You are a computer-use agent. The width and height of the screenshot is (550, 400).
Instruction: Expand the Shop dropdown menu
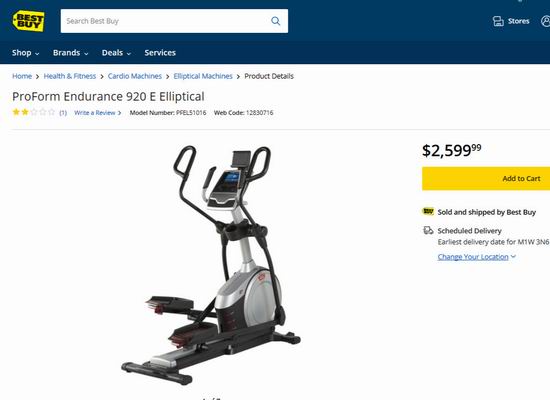tap(25, 53)
